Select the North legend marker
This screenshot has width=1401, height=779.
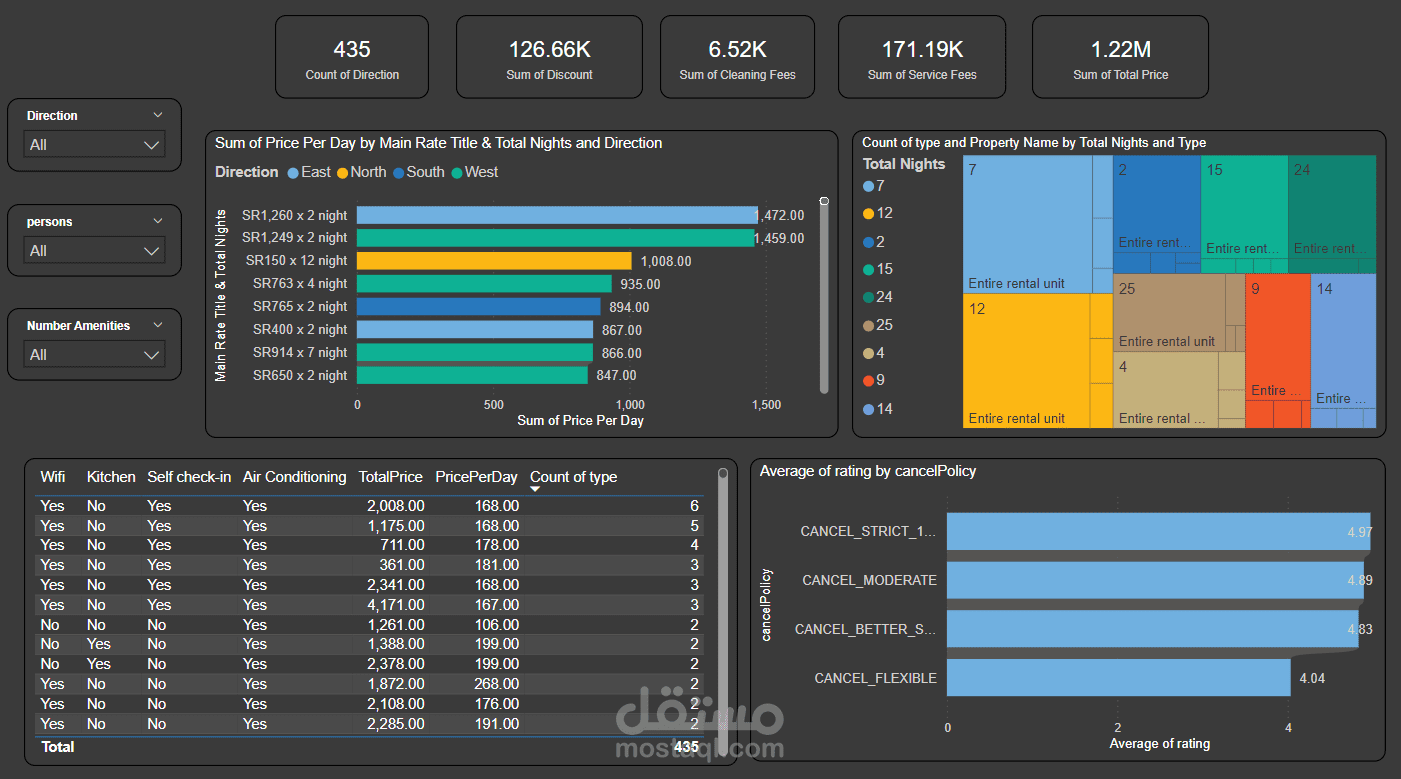point(342,173)
